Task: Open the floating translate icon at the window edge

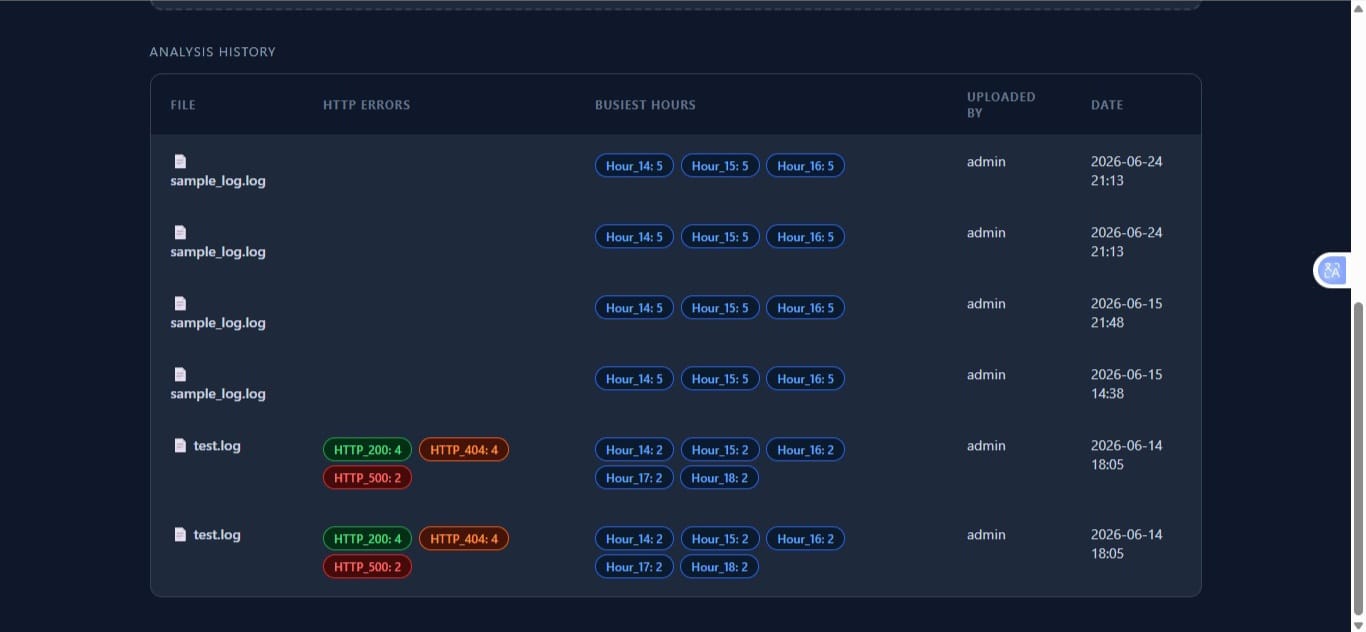Action: point(1332,270)
